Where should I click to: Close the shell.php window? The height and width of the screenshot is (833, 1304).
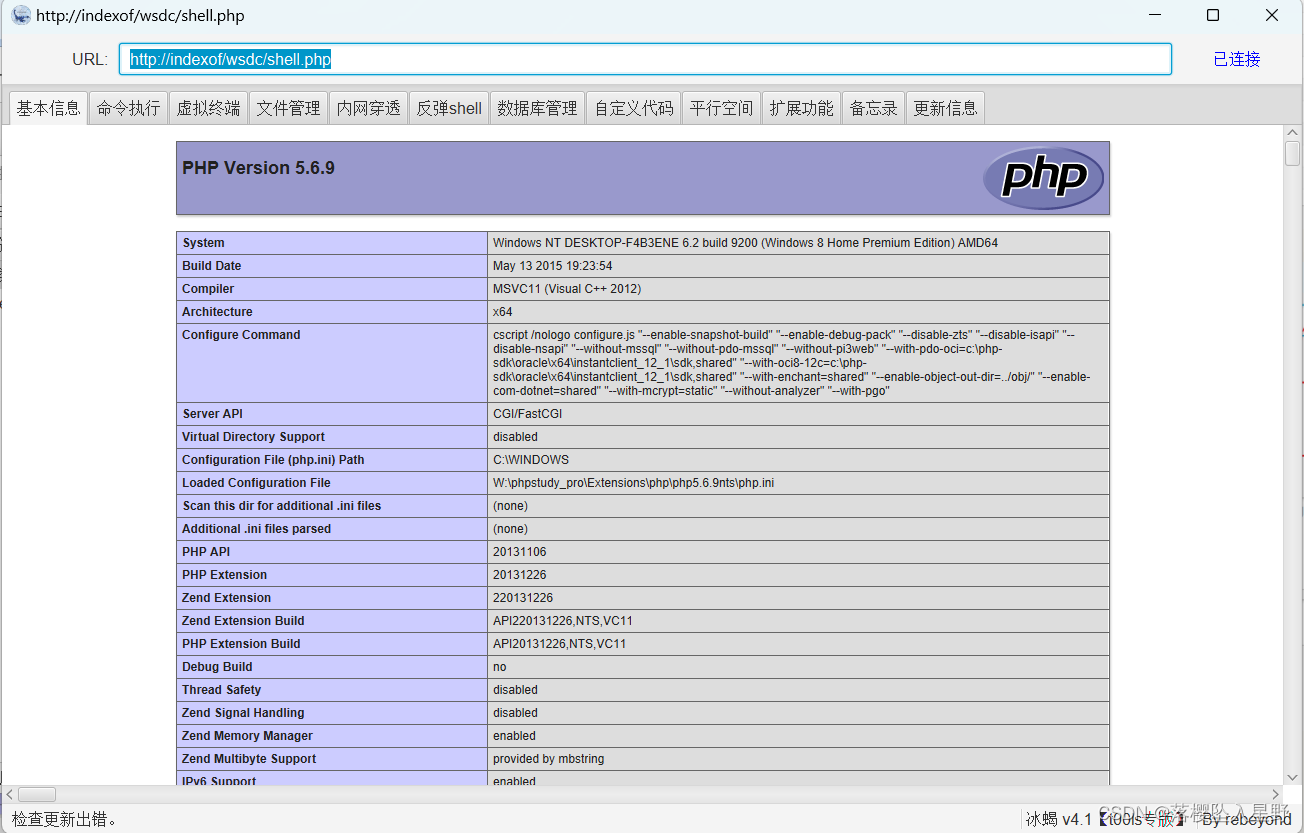click(1272, 15)
